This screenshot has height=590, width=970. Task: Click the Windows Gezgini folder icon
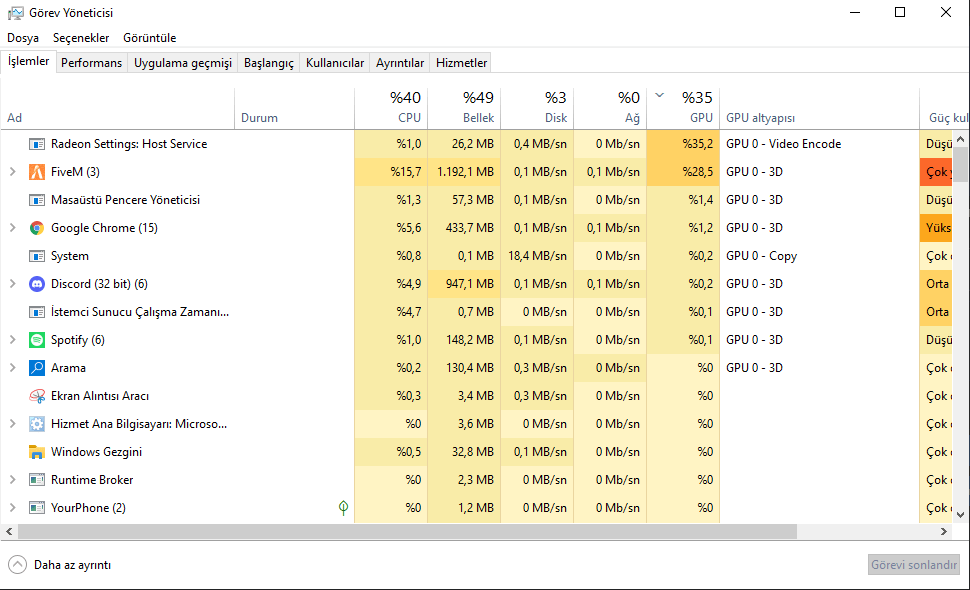click(37, 452)
